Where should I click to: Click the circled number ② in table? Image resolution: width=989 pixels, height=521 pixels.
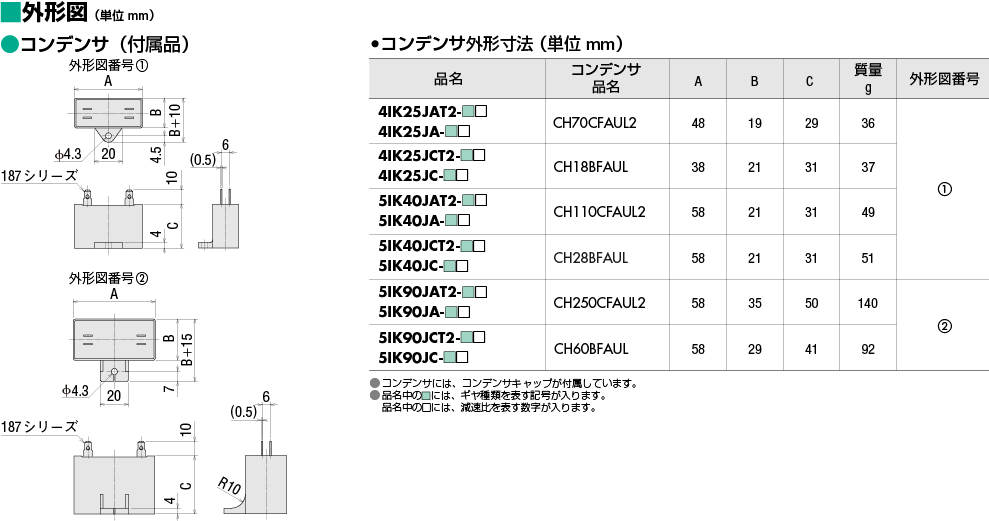pyautogui.click(x=944, y=325)
